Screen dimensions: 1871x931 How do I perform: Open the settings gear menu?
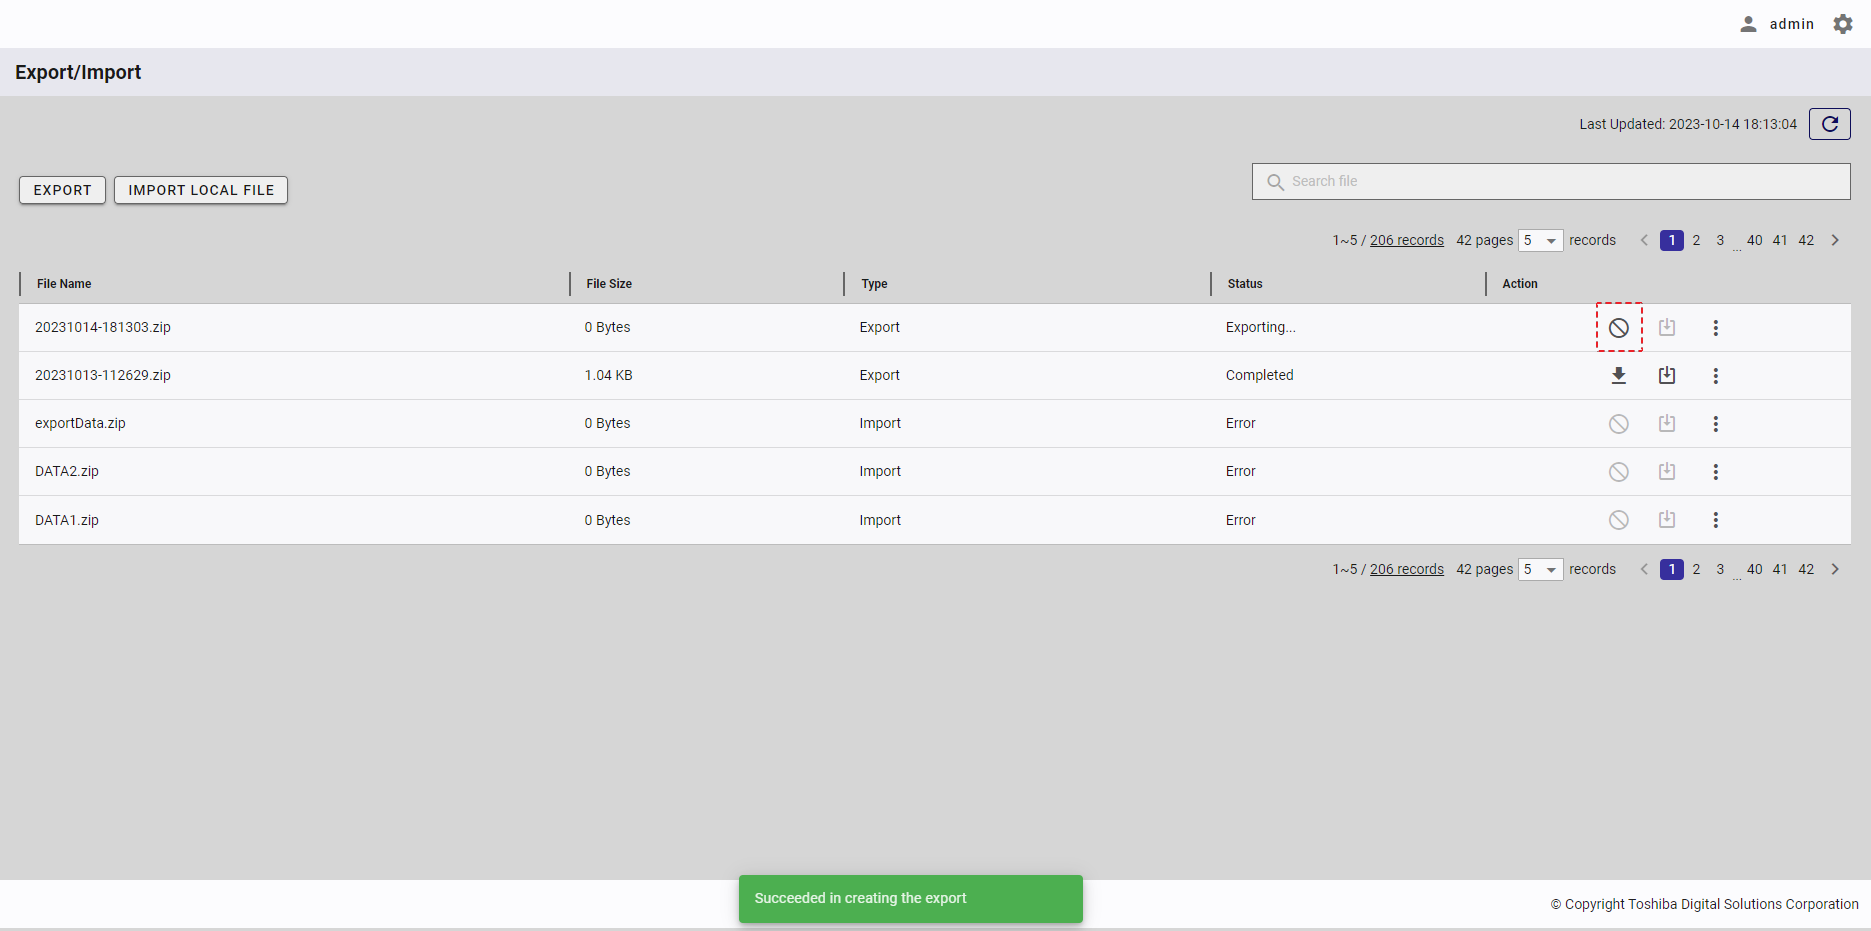pos(1842,24)
